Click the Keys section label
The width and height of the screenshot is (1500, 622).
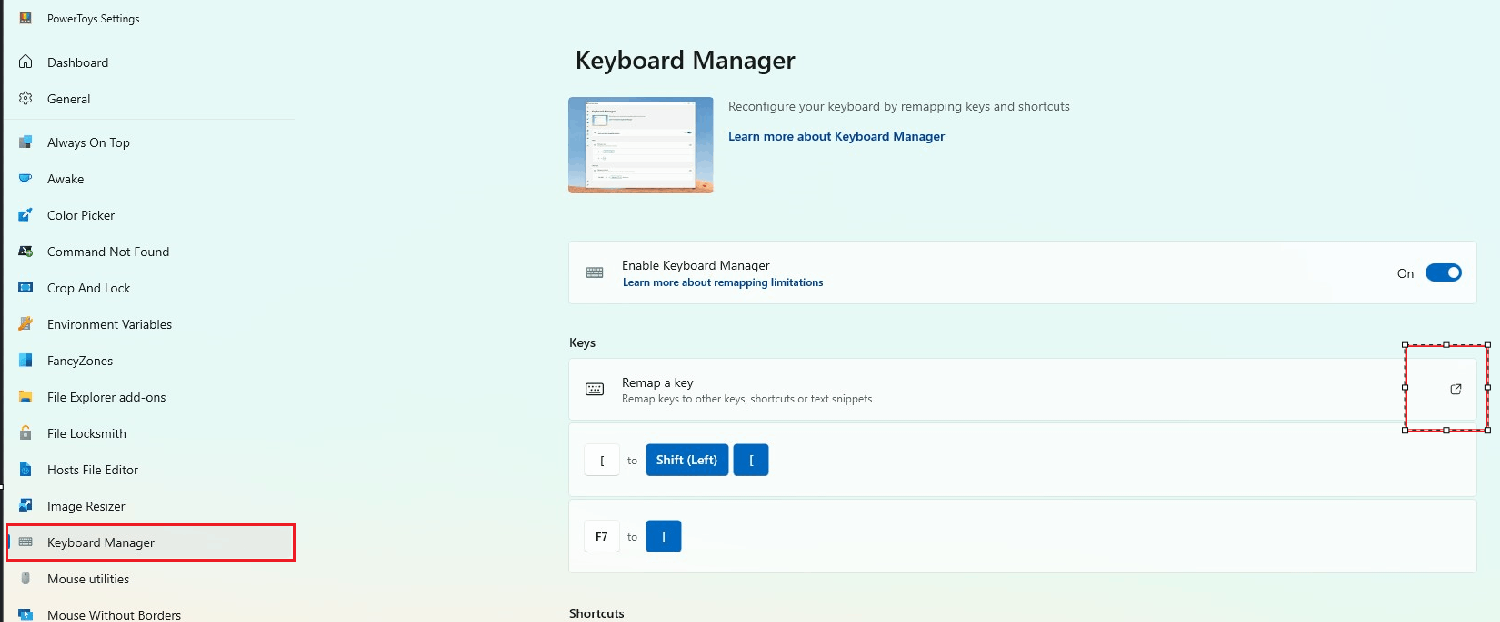tap(582, 342)
